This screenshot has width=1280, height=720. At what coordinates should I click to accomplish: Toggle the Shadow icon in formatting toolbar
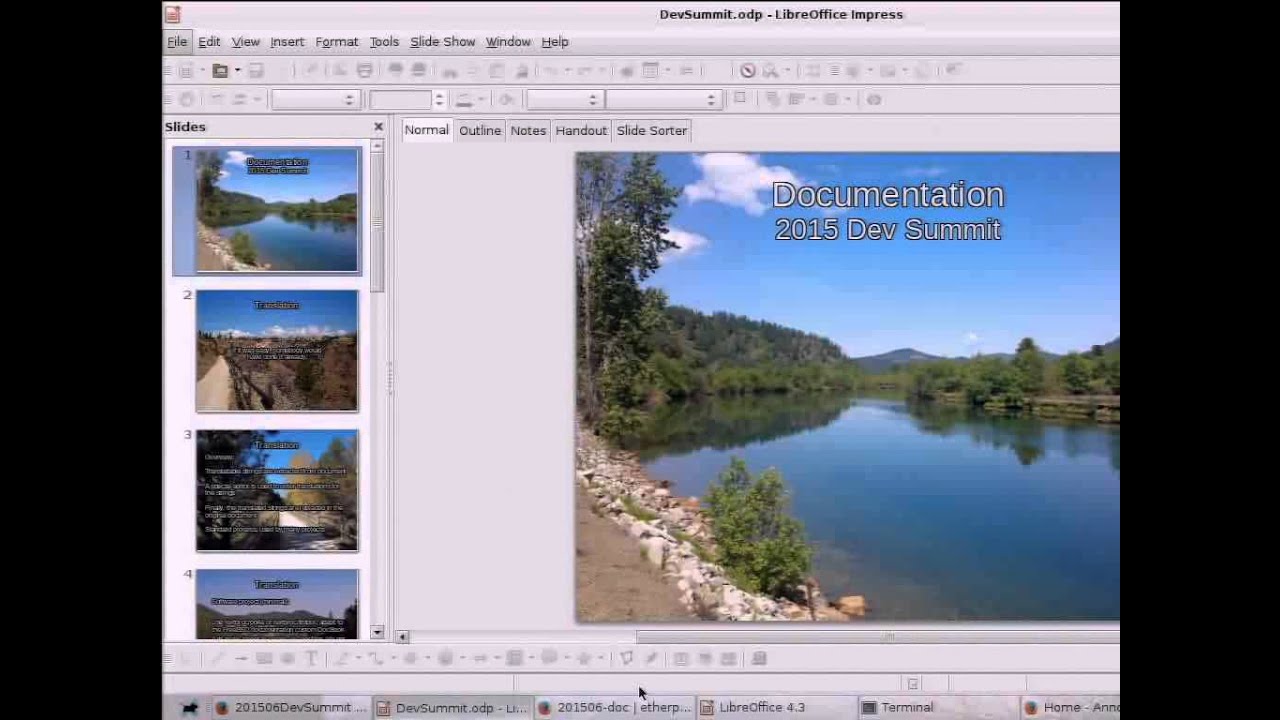click(740, 98)
